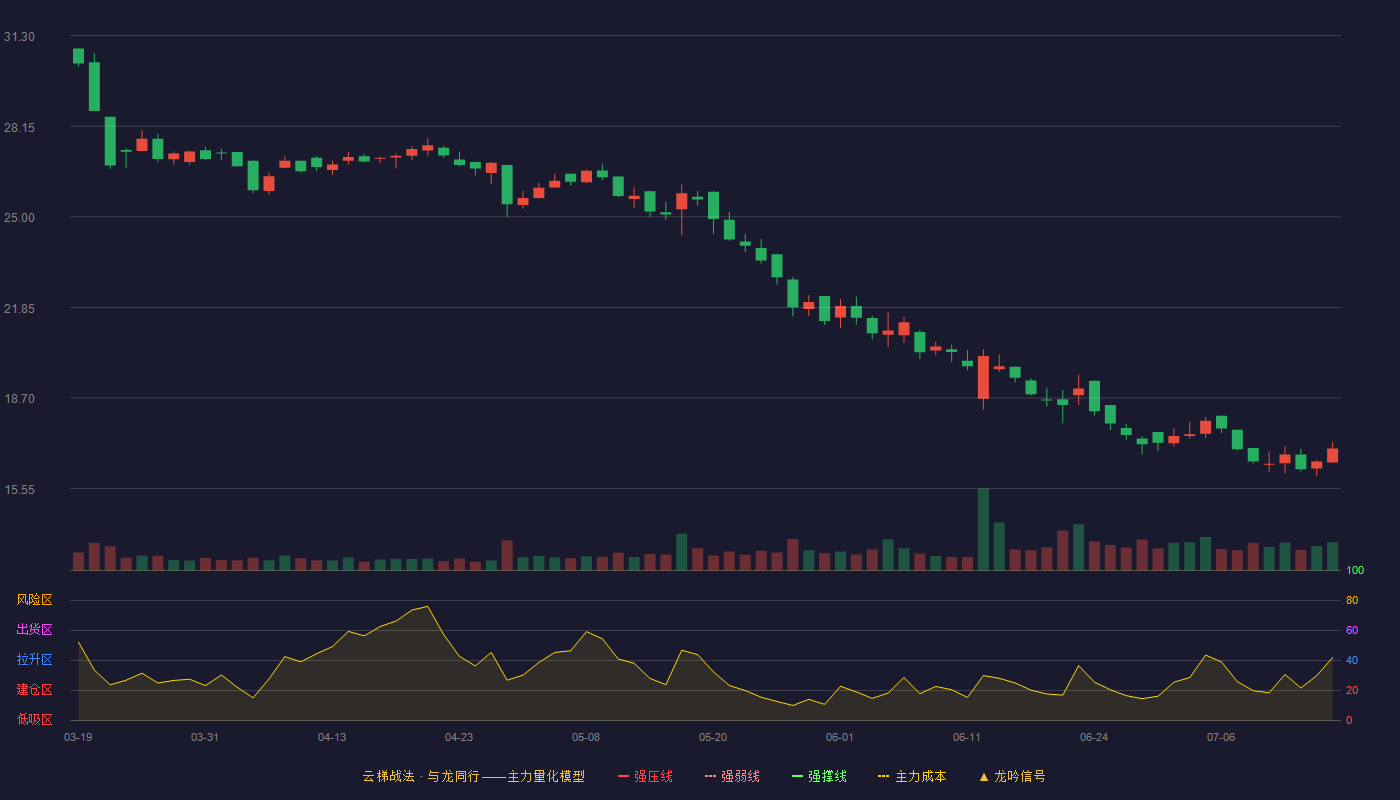Click the 建仓区 zone label
Viewport: 1400px width, 800px height.
[x=34, y=690]
